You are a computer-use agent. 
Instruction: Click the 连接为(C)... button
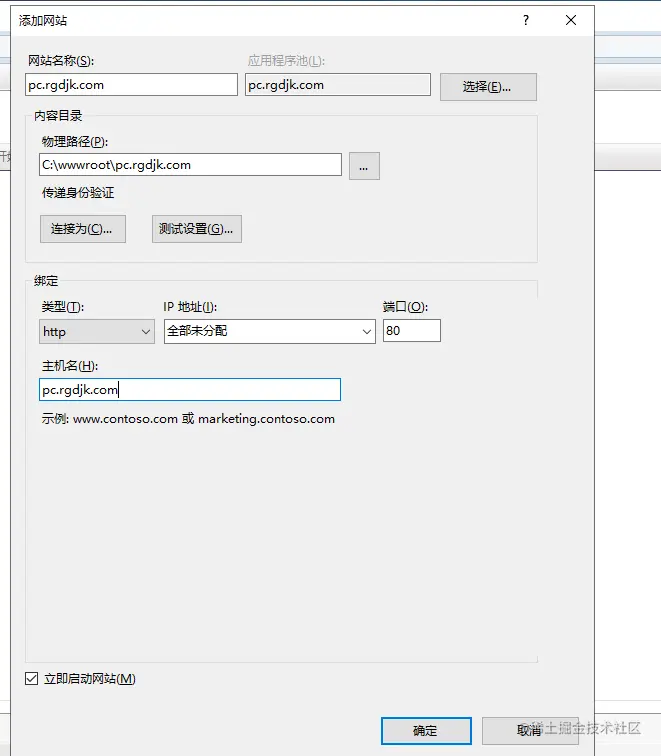click(83, 229)
